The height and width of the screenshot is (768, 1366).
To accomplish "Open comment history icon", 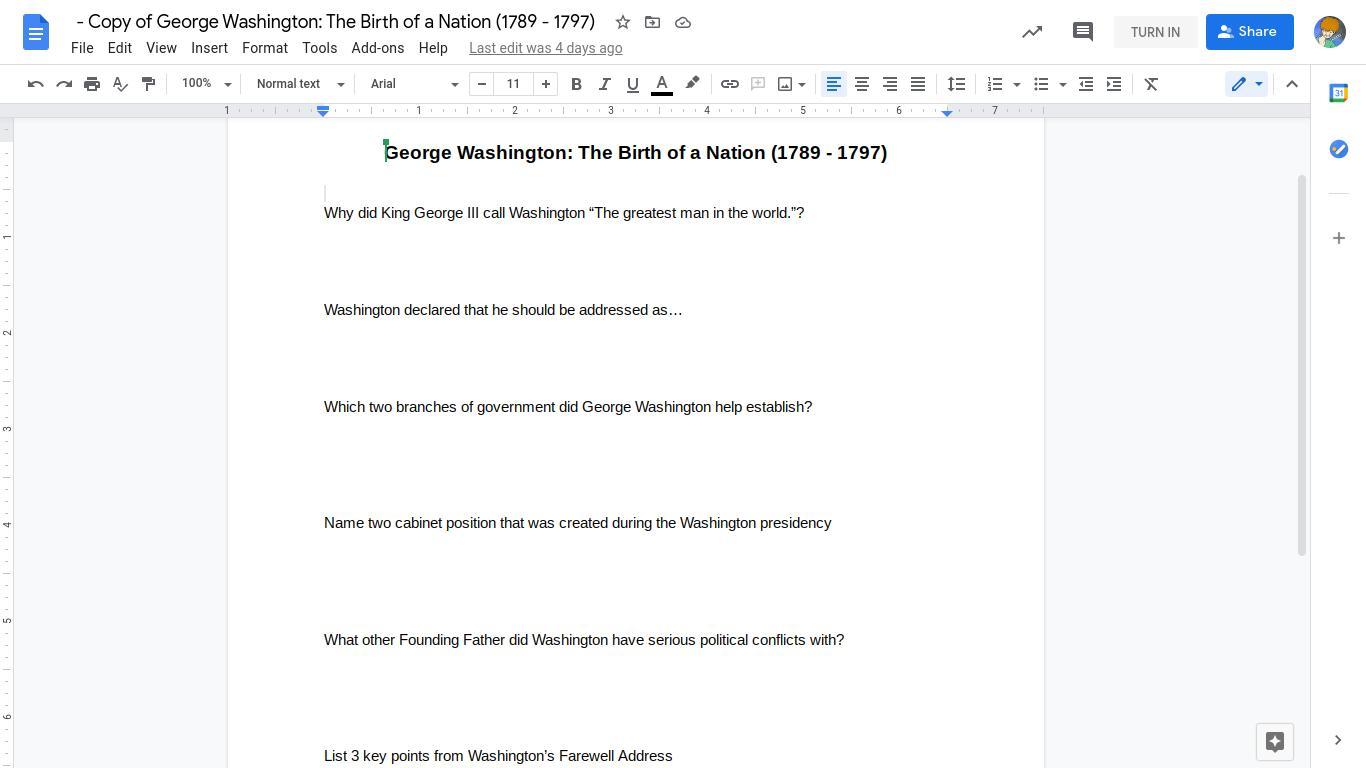I will click(1082, 32).
